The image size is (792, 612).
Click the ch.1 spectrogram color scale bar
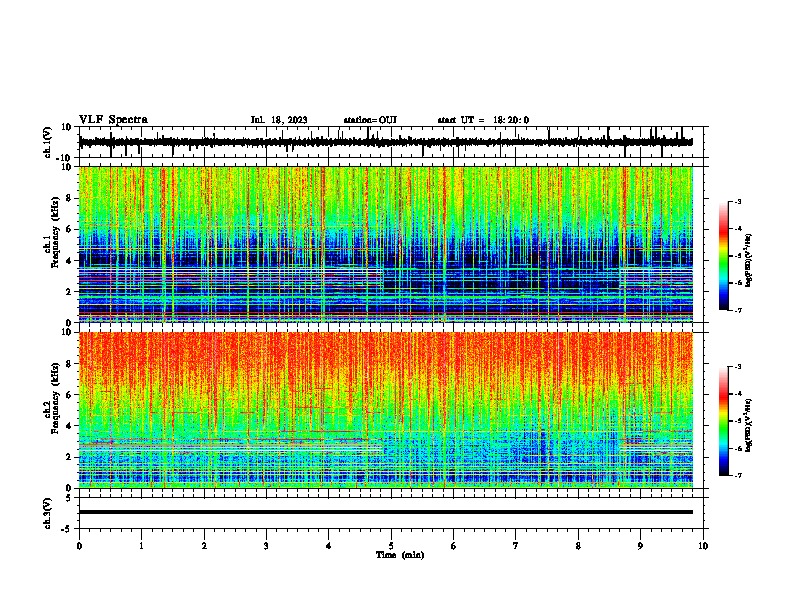723,256
